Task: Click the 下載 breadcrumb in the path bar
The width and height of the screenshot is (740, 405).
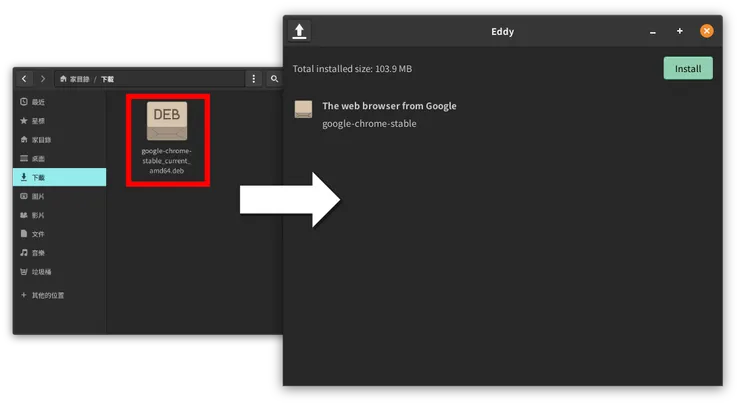Action: [x=107, y=79]
